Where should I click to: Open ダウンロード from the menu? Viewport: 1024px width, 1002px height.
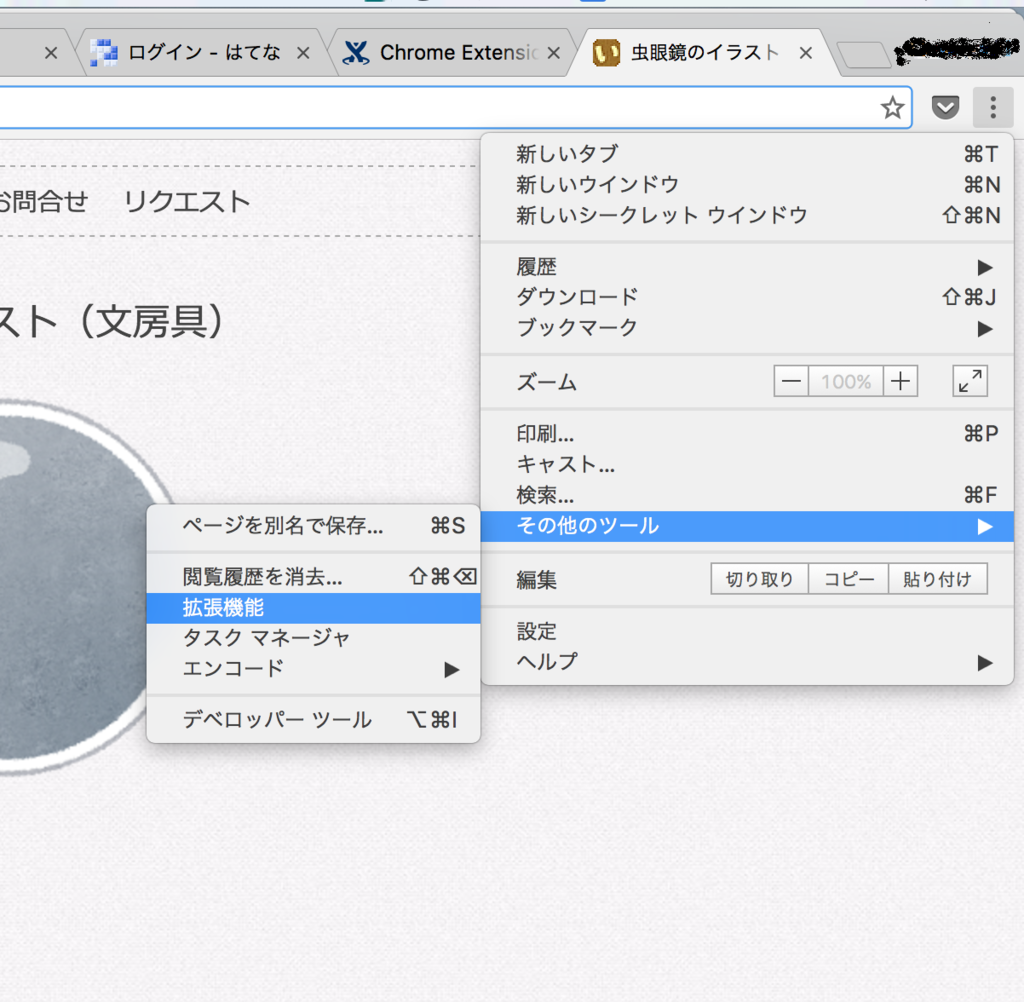(747, 297)
